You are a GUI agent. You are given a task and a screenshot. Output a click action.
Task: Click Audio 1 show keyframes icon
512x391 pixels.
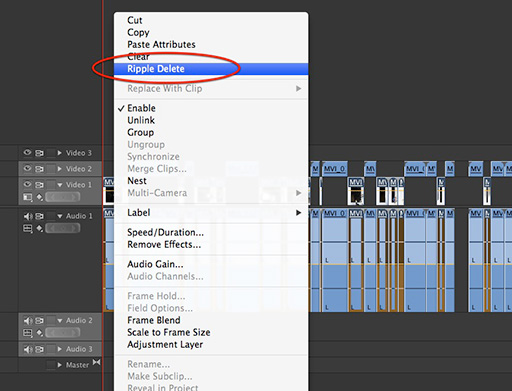pyautogui.click(x=40, y=228)
